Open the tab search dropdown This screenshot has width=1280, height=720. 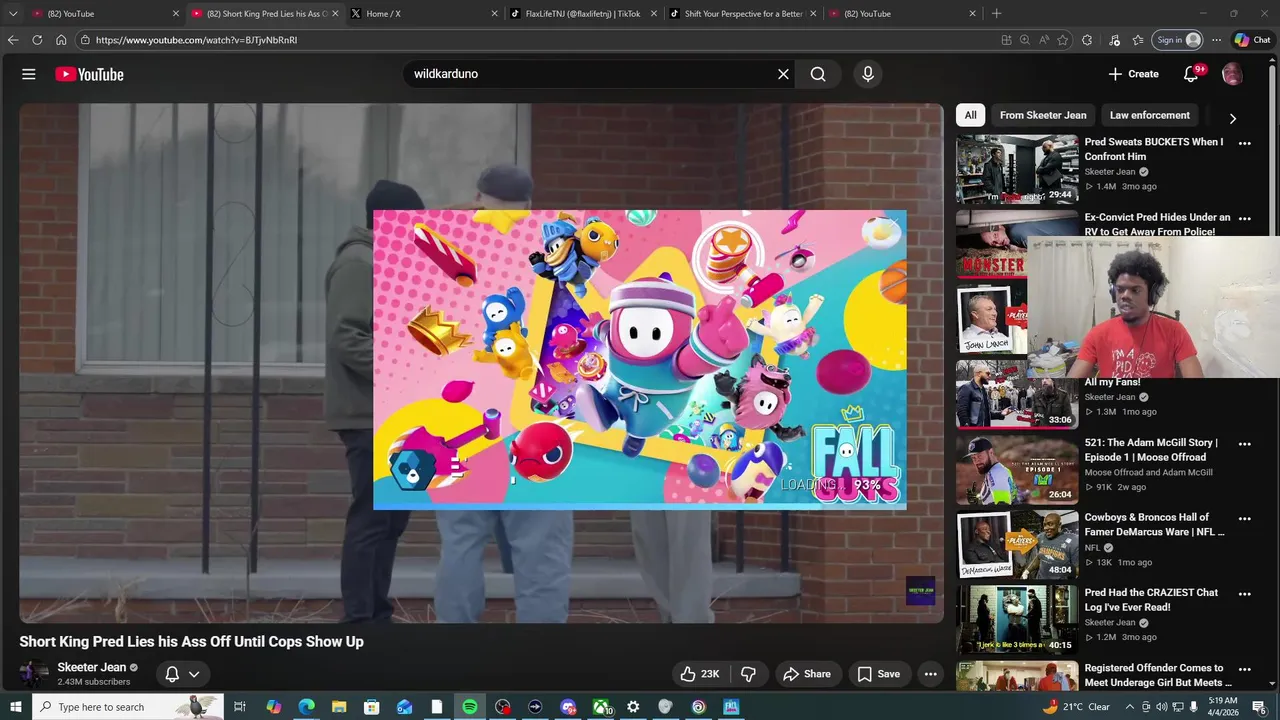(13, 14)
